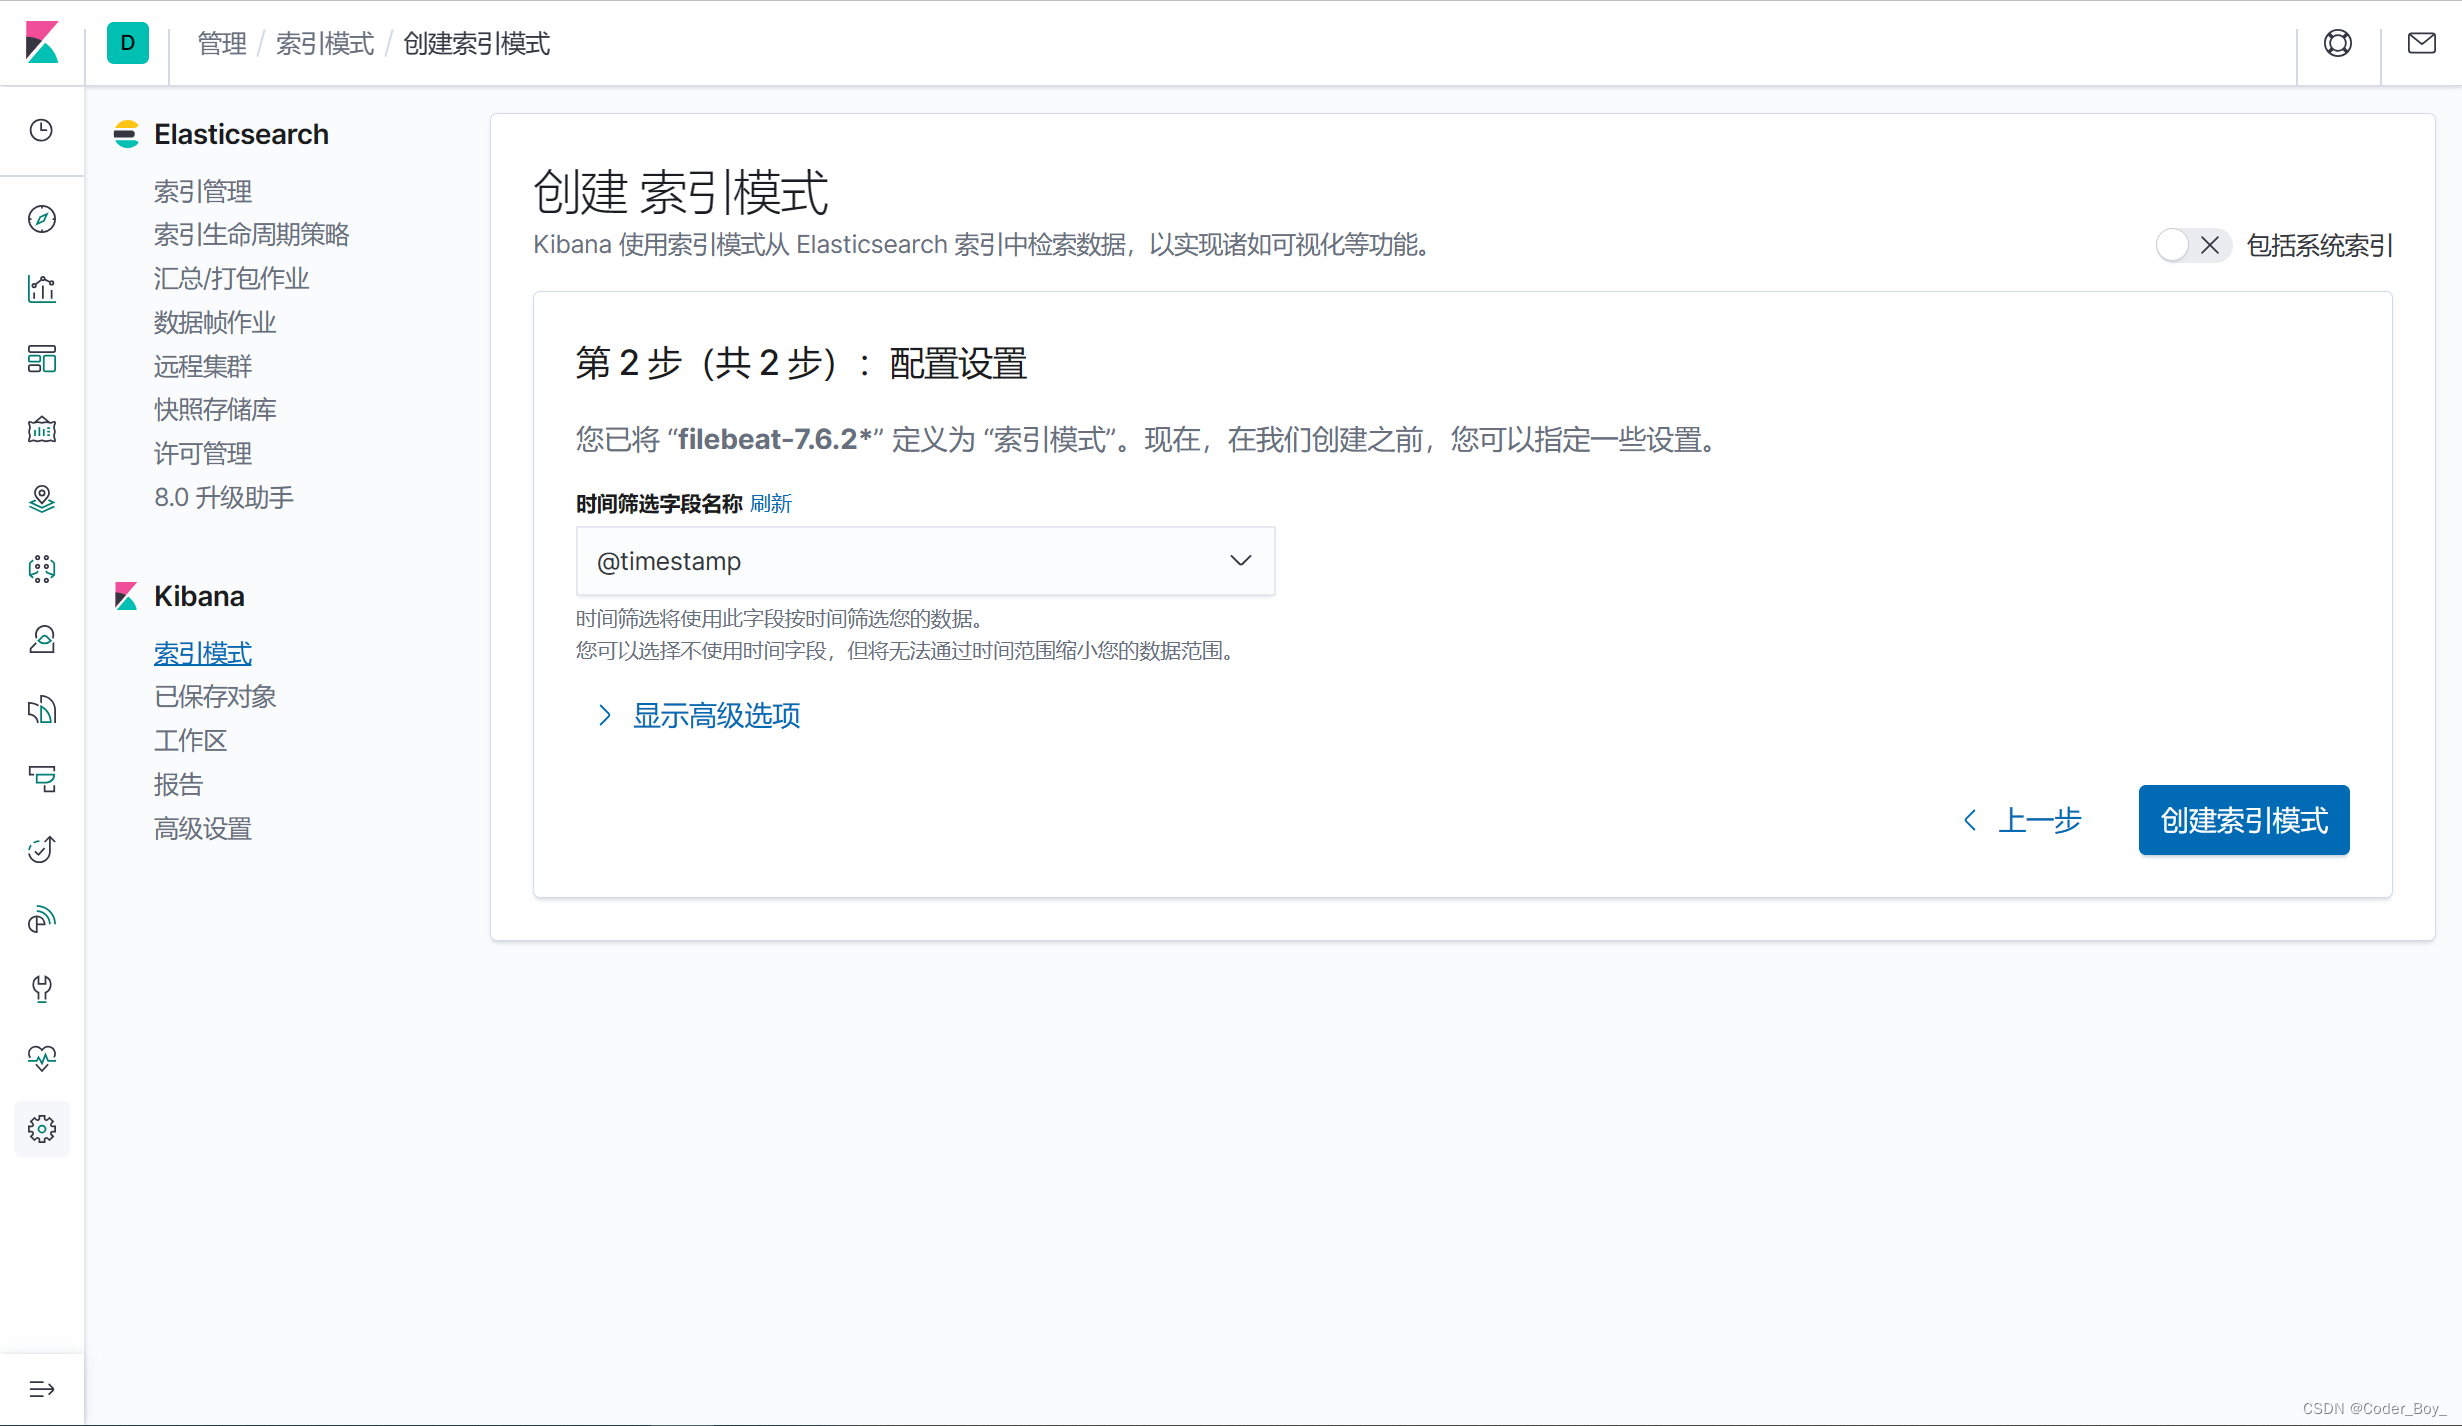Click 上一步 to go back
This screenshot has height=1426, width=2462.
click(x=2040, y=820)
